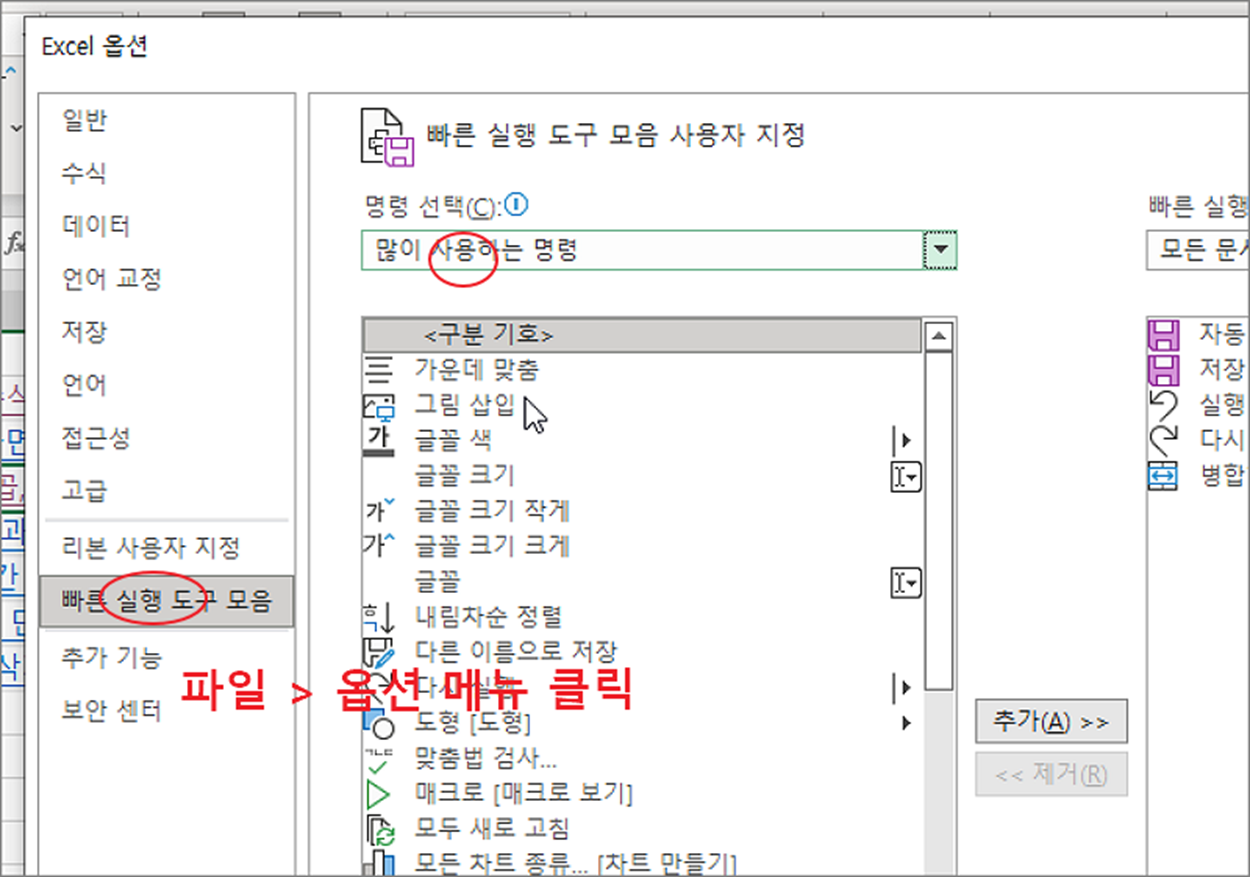Select the 그림 삽입 command icon
Image resolution: width=1250 pixels, height=877 pixels.
[x=379, y=406]
